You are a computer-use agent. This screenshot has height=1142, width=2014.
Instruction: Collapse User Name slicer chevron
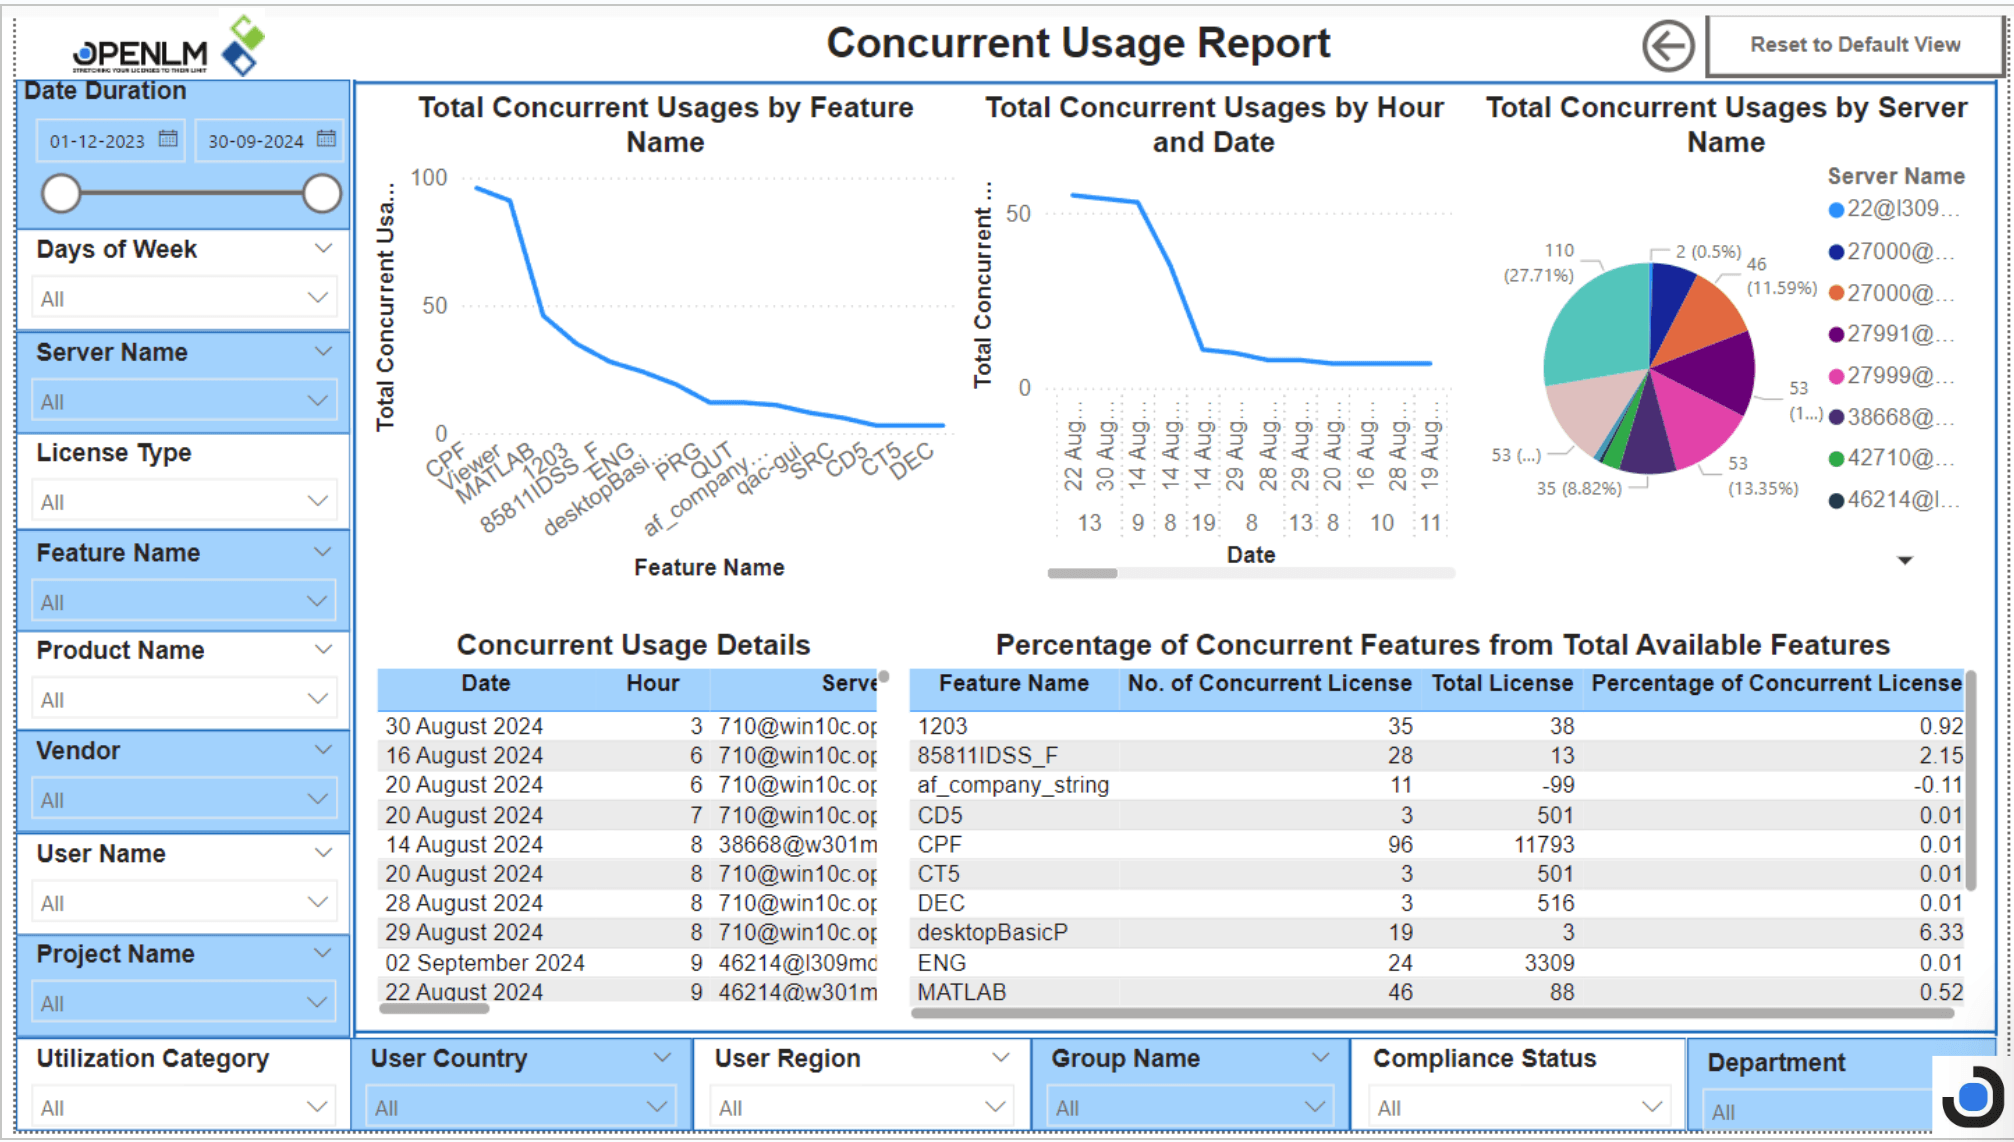[323, 852]
